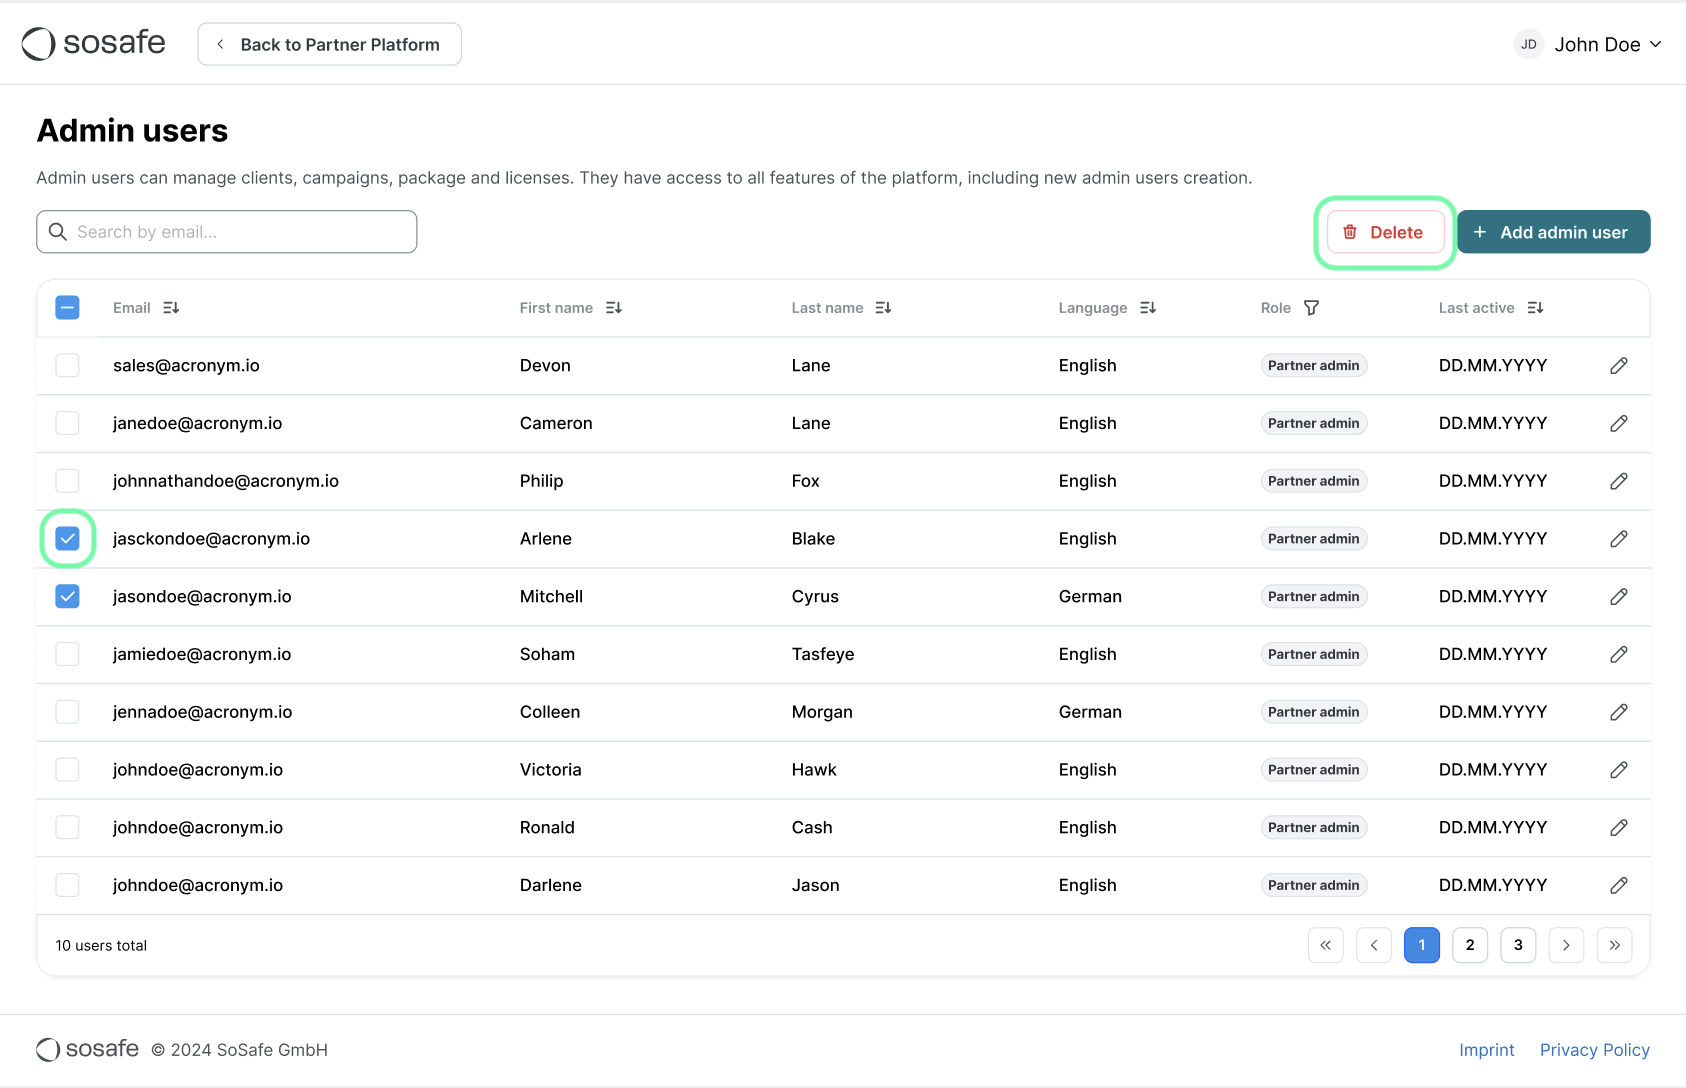Click the '10 users total' text
1686x1088 pixels.
point(101,946)
